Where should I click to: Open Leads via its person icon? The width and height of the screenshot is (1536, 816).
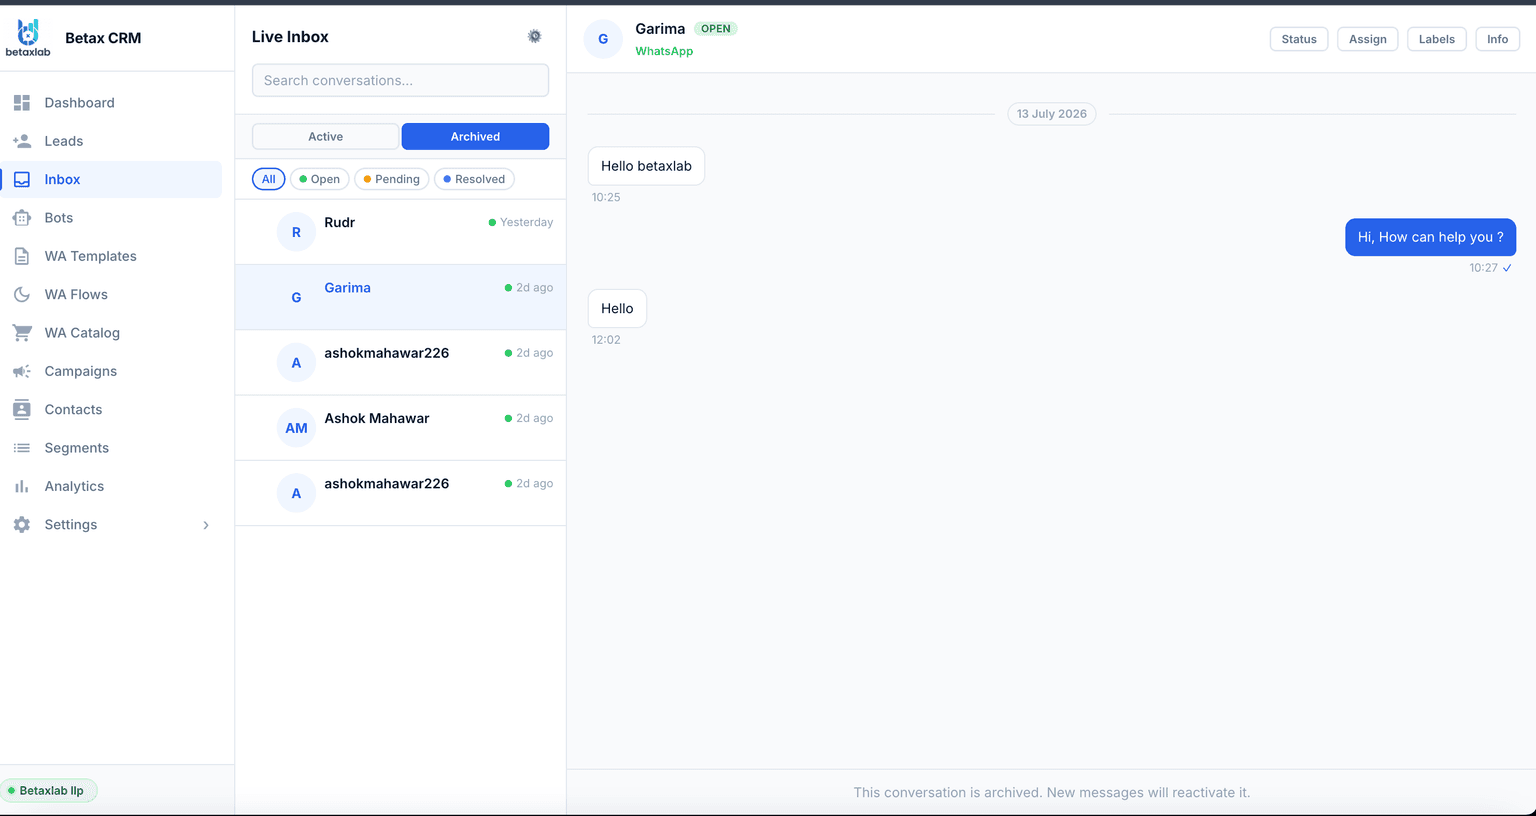22,141
